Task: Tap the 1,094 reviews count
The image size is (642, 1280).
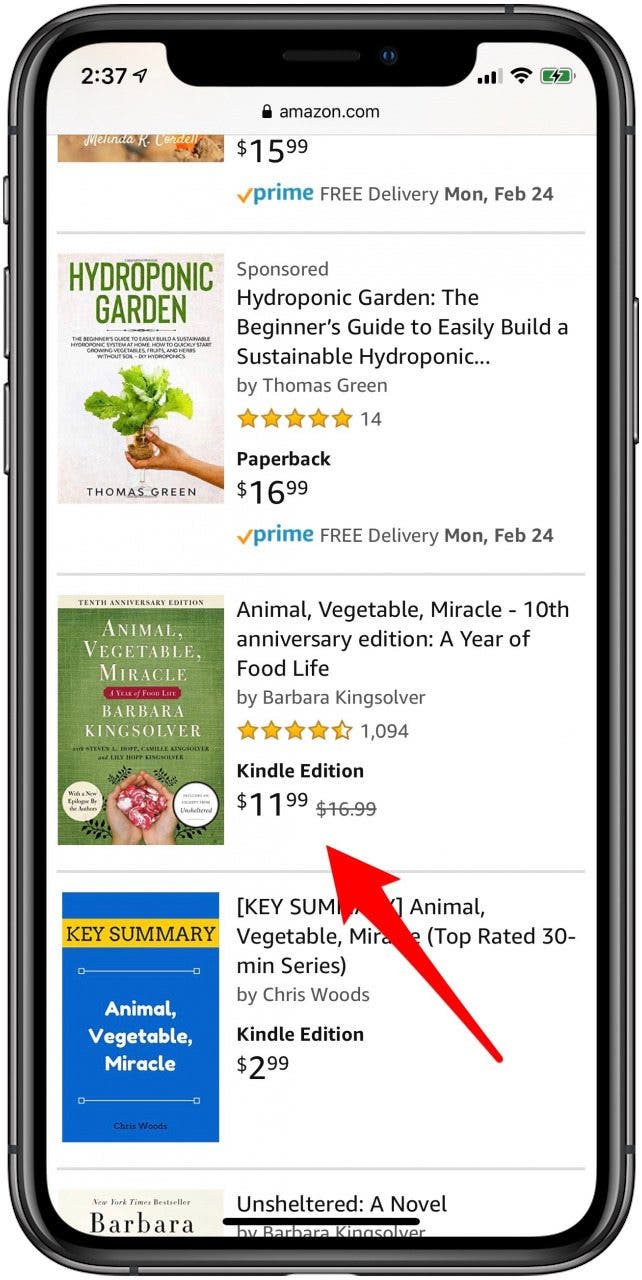Action: (385, 731)
